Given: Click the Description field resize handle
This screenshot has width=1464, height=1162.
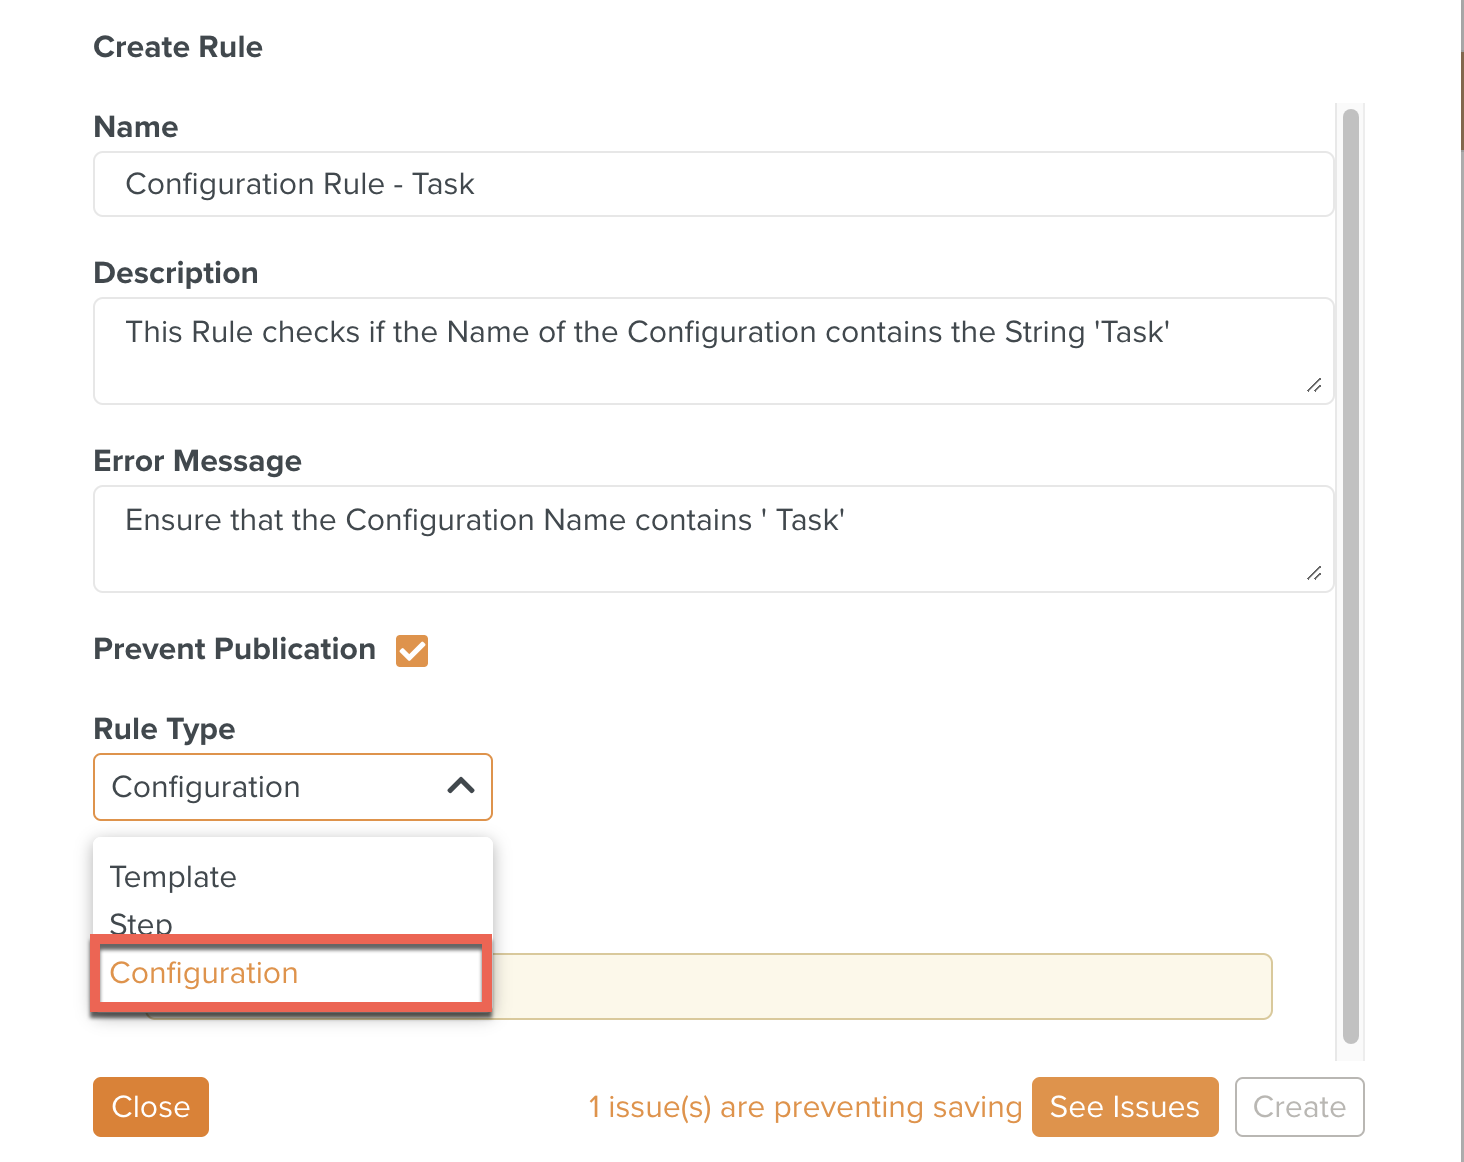Looking at the screenshot, I should click(1314, 385).
